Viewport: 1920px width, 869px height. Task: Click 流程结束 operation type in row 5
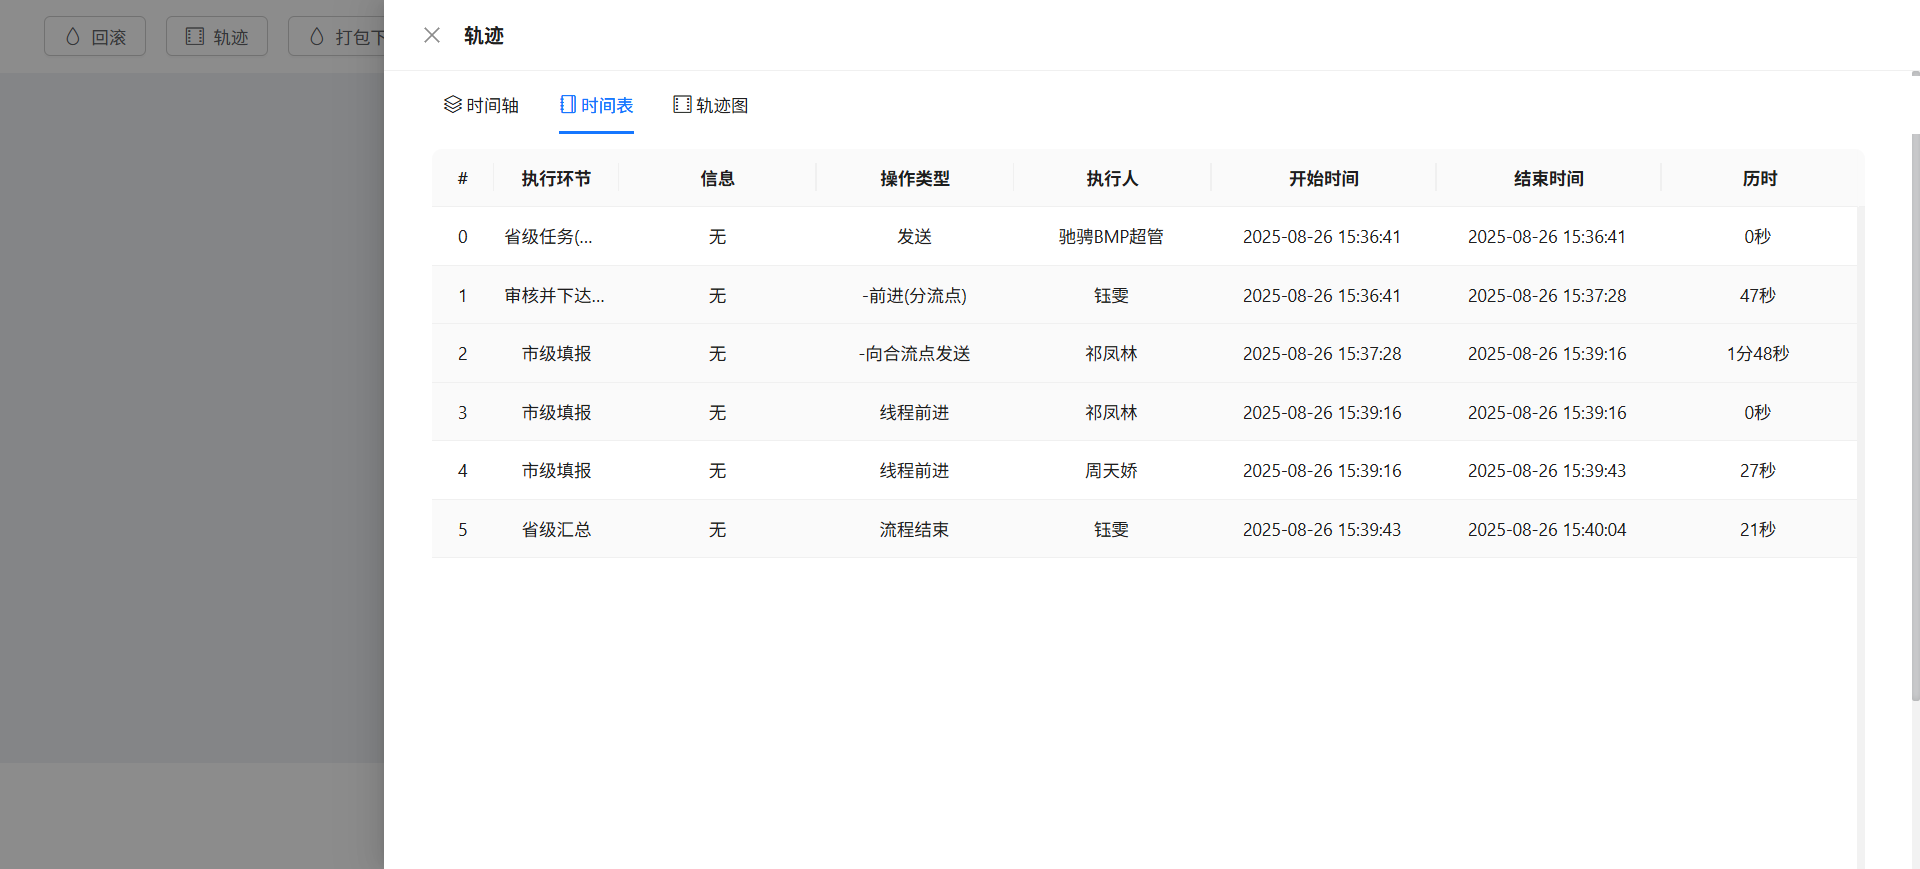tap(914, 530)
